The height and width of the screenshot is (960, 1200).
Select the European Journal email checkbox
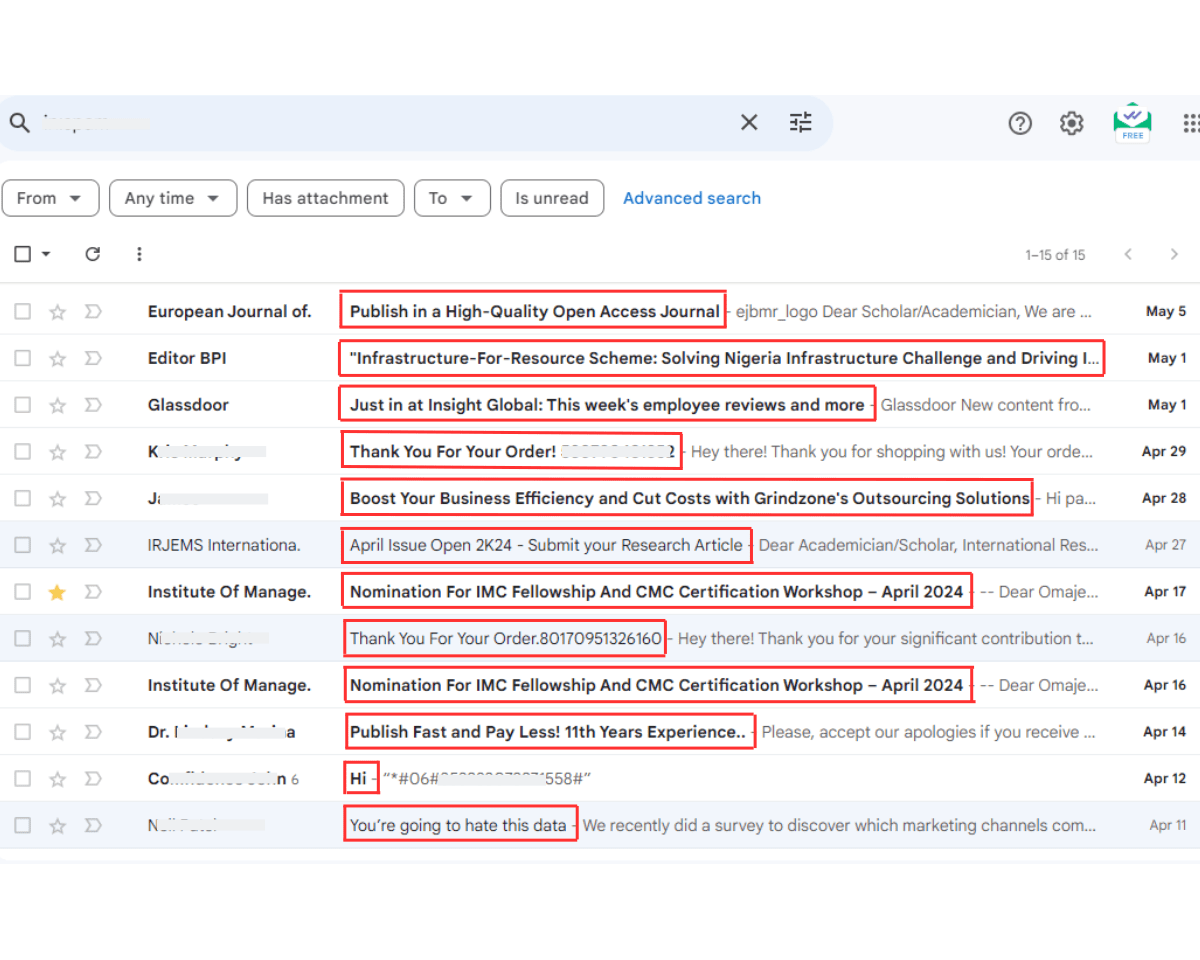click(x=22, y=312)
